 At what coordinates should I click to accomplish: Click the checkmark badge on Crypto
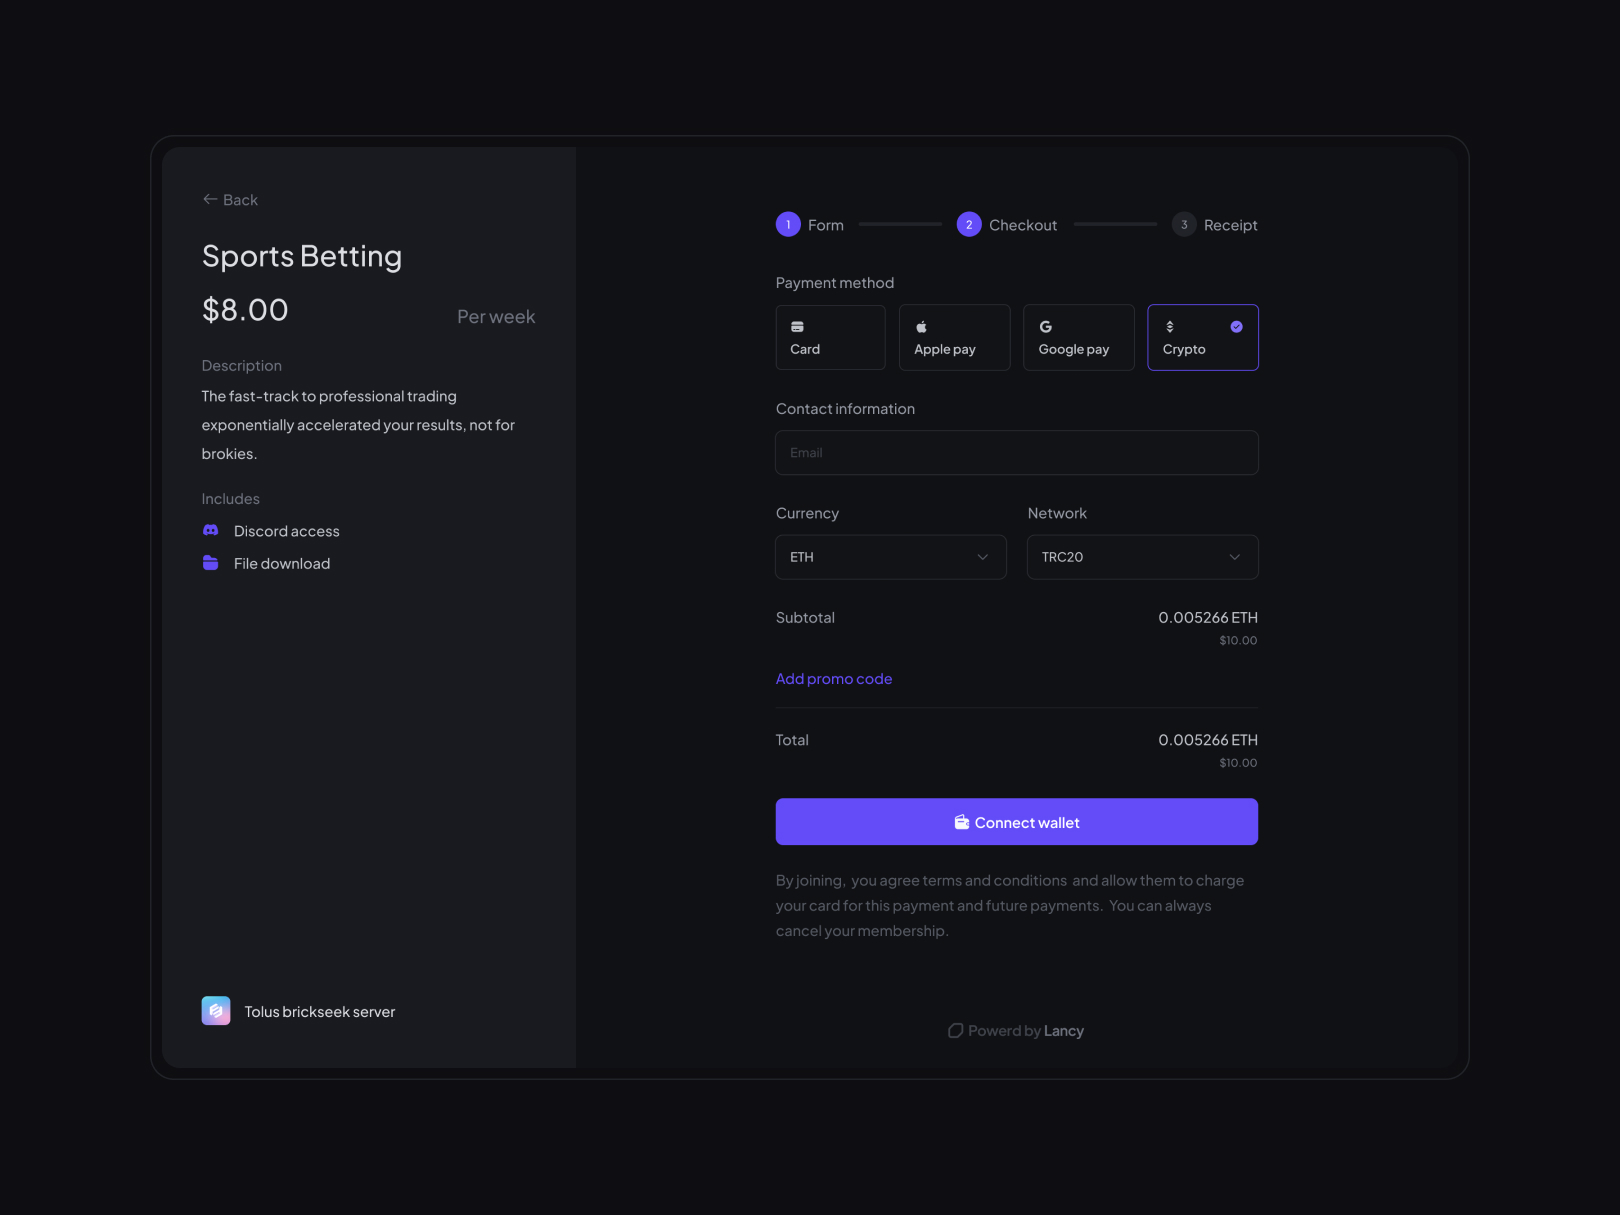pos(1237,327)
